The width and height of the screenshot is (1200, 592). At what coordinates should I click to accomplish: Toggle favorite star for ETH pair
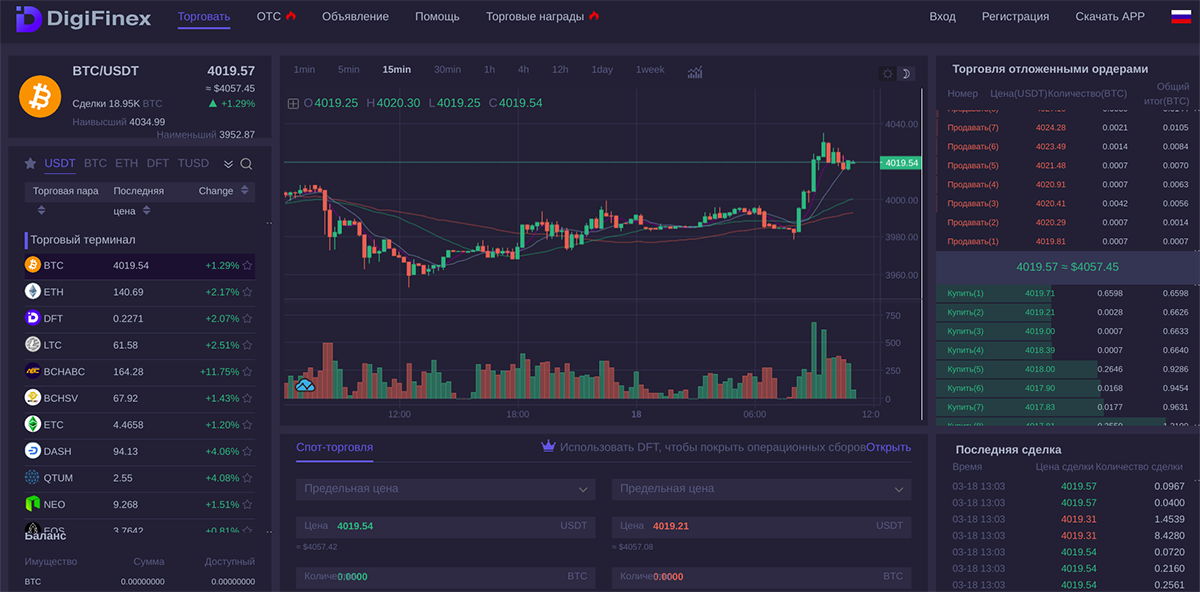point(247,292)
